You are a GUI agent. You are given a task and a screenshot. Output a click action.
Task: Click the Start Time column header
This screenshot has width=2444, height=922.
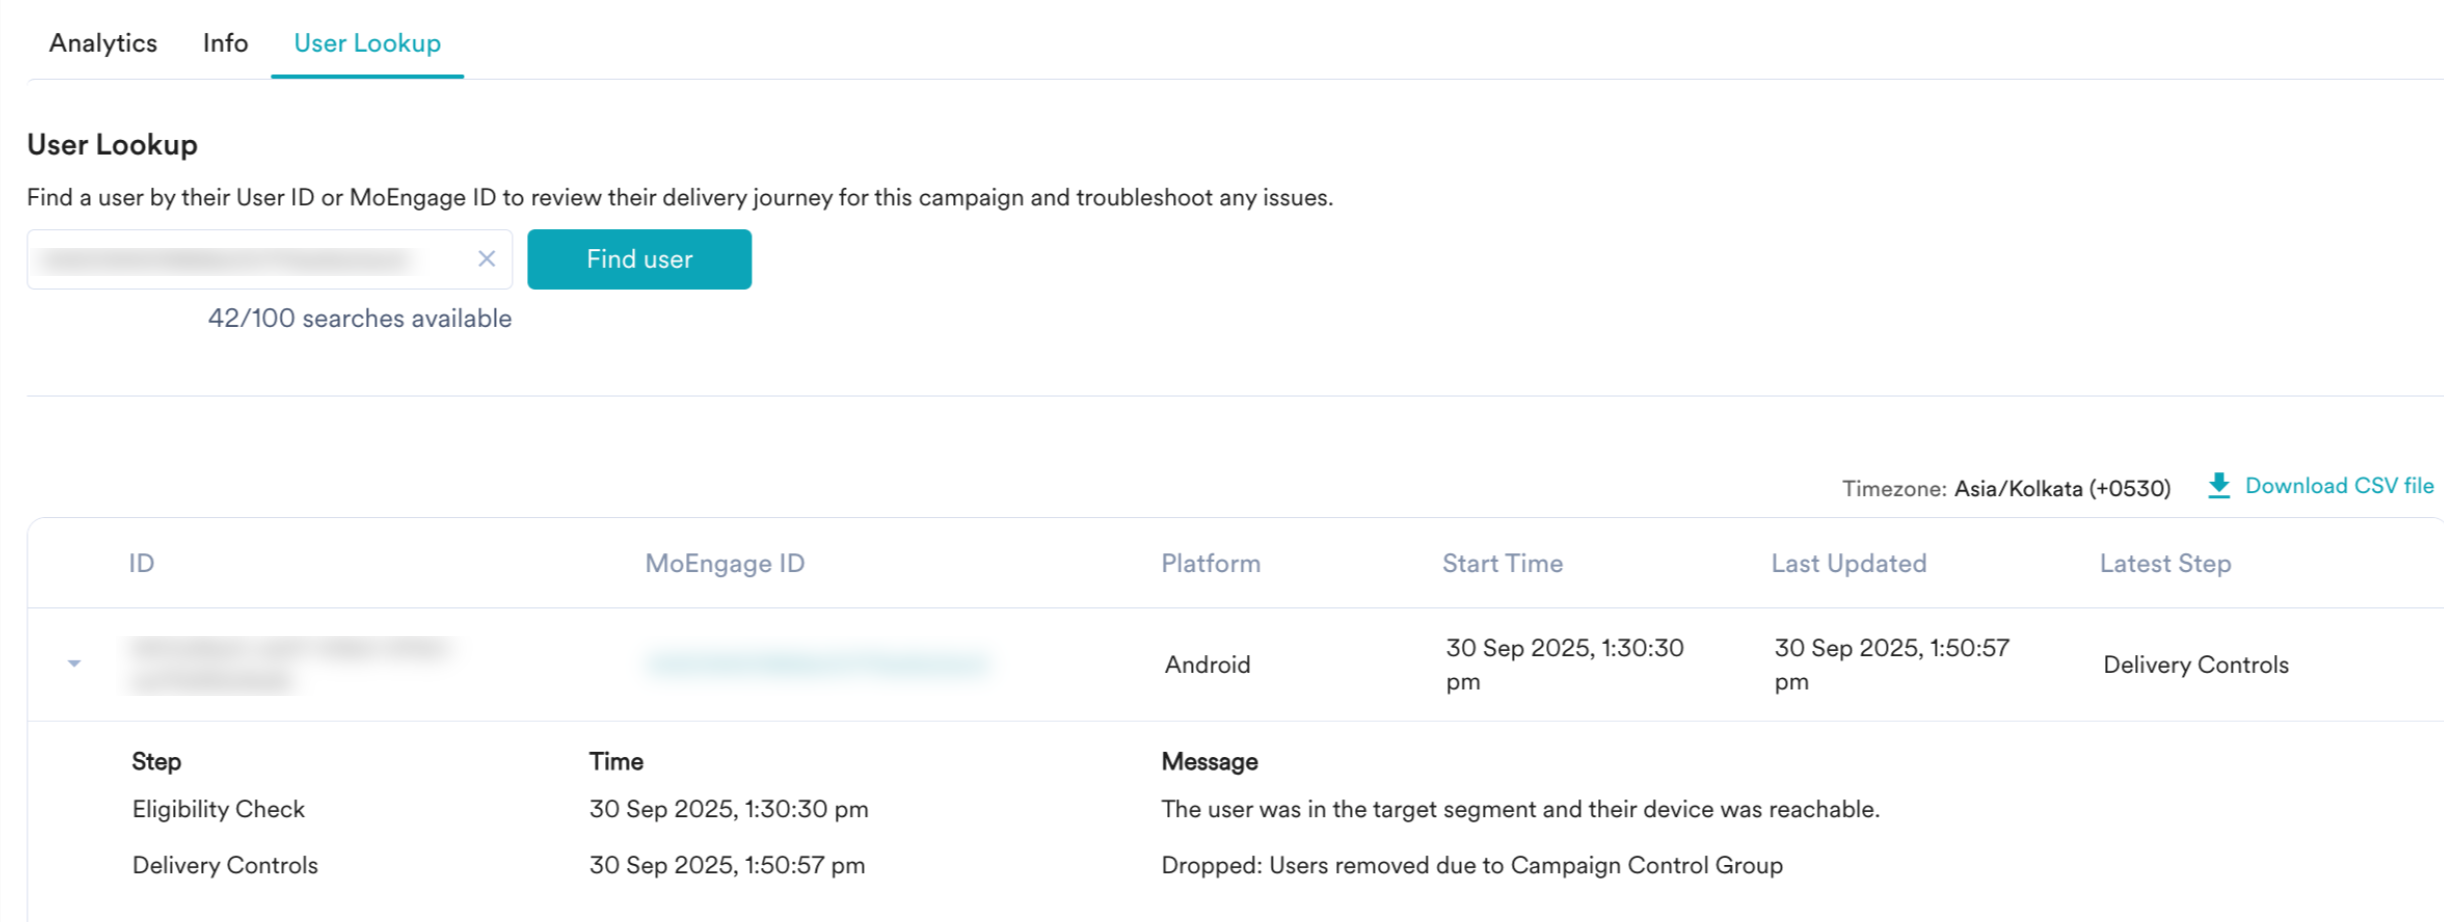click(x=1501, y=563)
